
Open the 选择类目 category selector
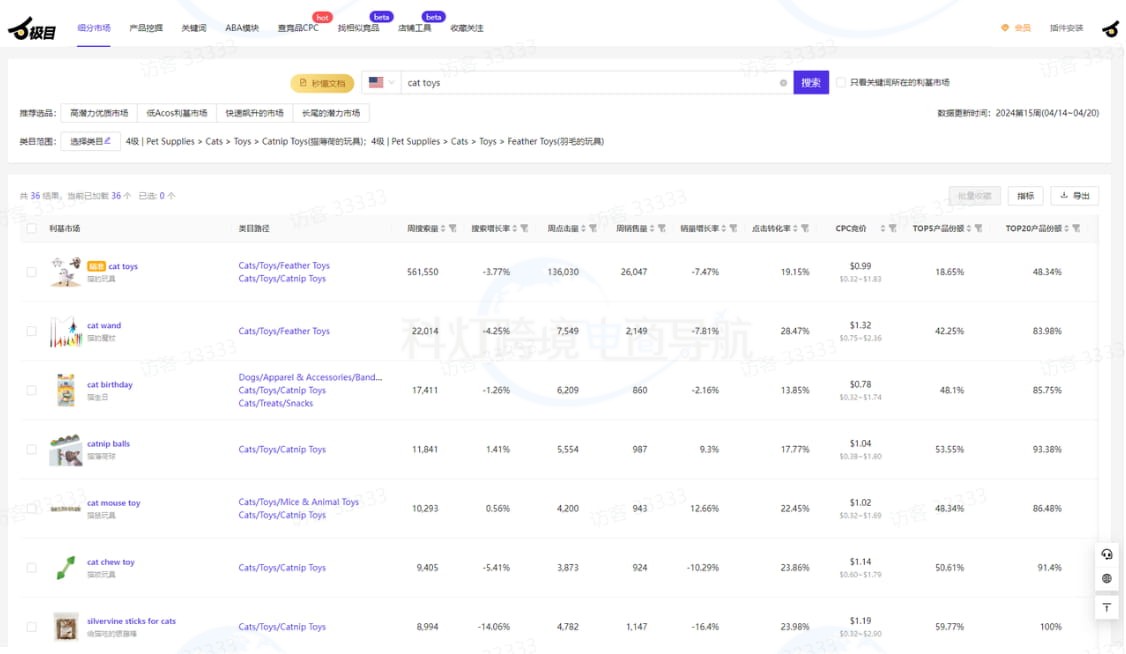click(x=91, y=142)
